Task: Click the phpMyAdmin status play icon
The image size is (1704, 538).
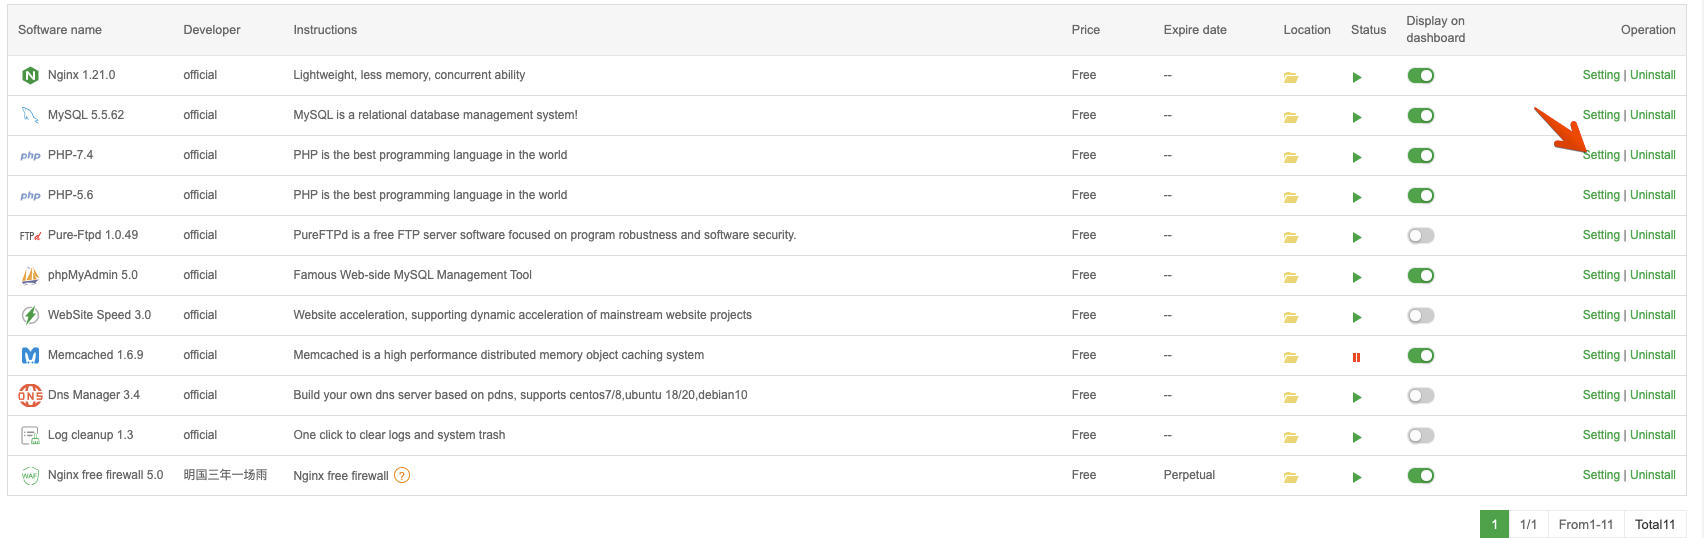Action: pos(1357,277)
